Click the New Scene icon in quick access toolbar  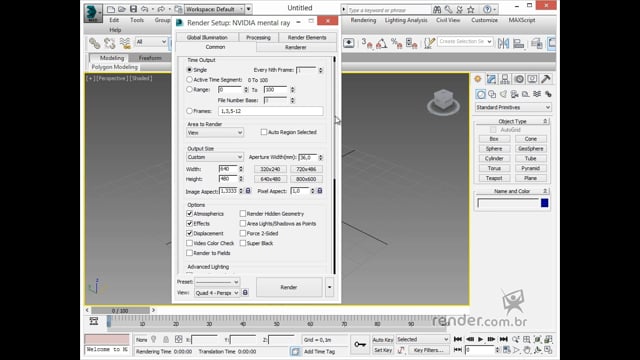[x=111, y=9]
